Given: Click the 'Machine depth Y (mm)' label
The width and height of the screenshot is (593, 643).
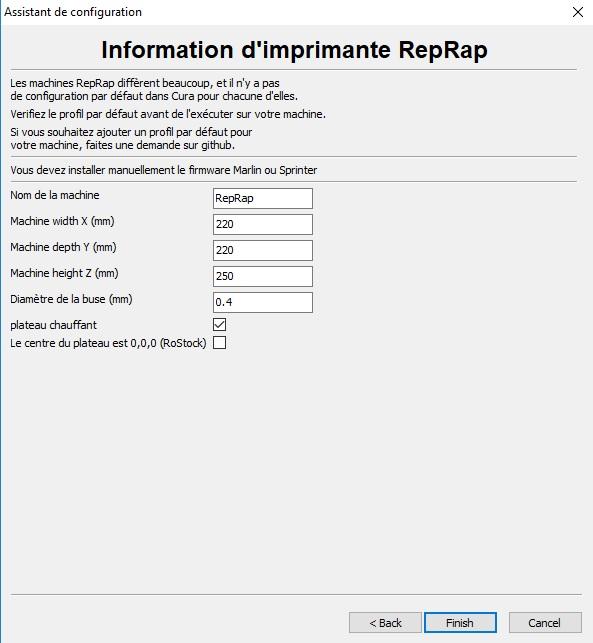Looking at the screenshot, I should [x=63, y=247].
